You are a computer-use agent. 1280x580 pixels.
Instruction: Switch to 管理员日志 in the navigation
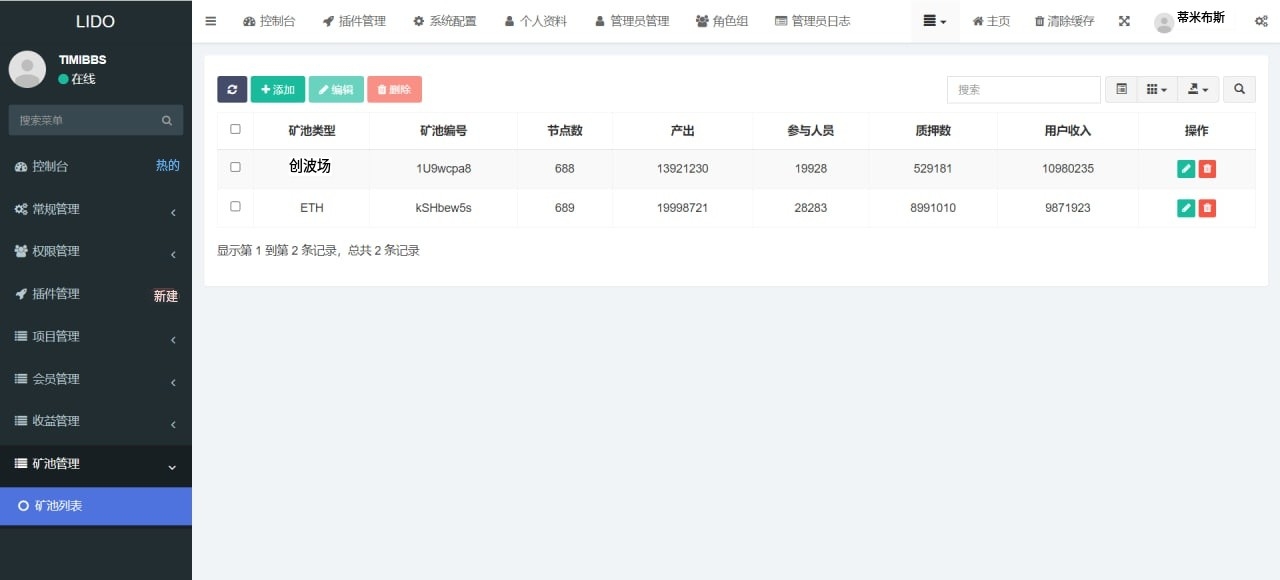tap(814, 20)
